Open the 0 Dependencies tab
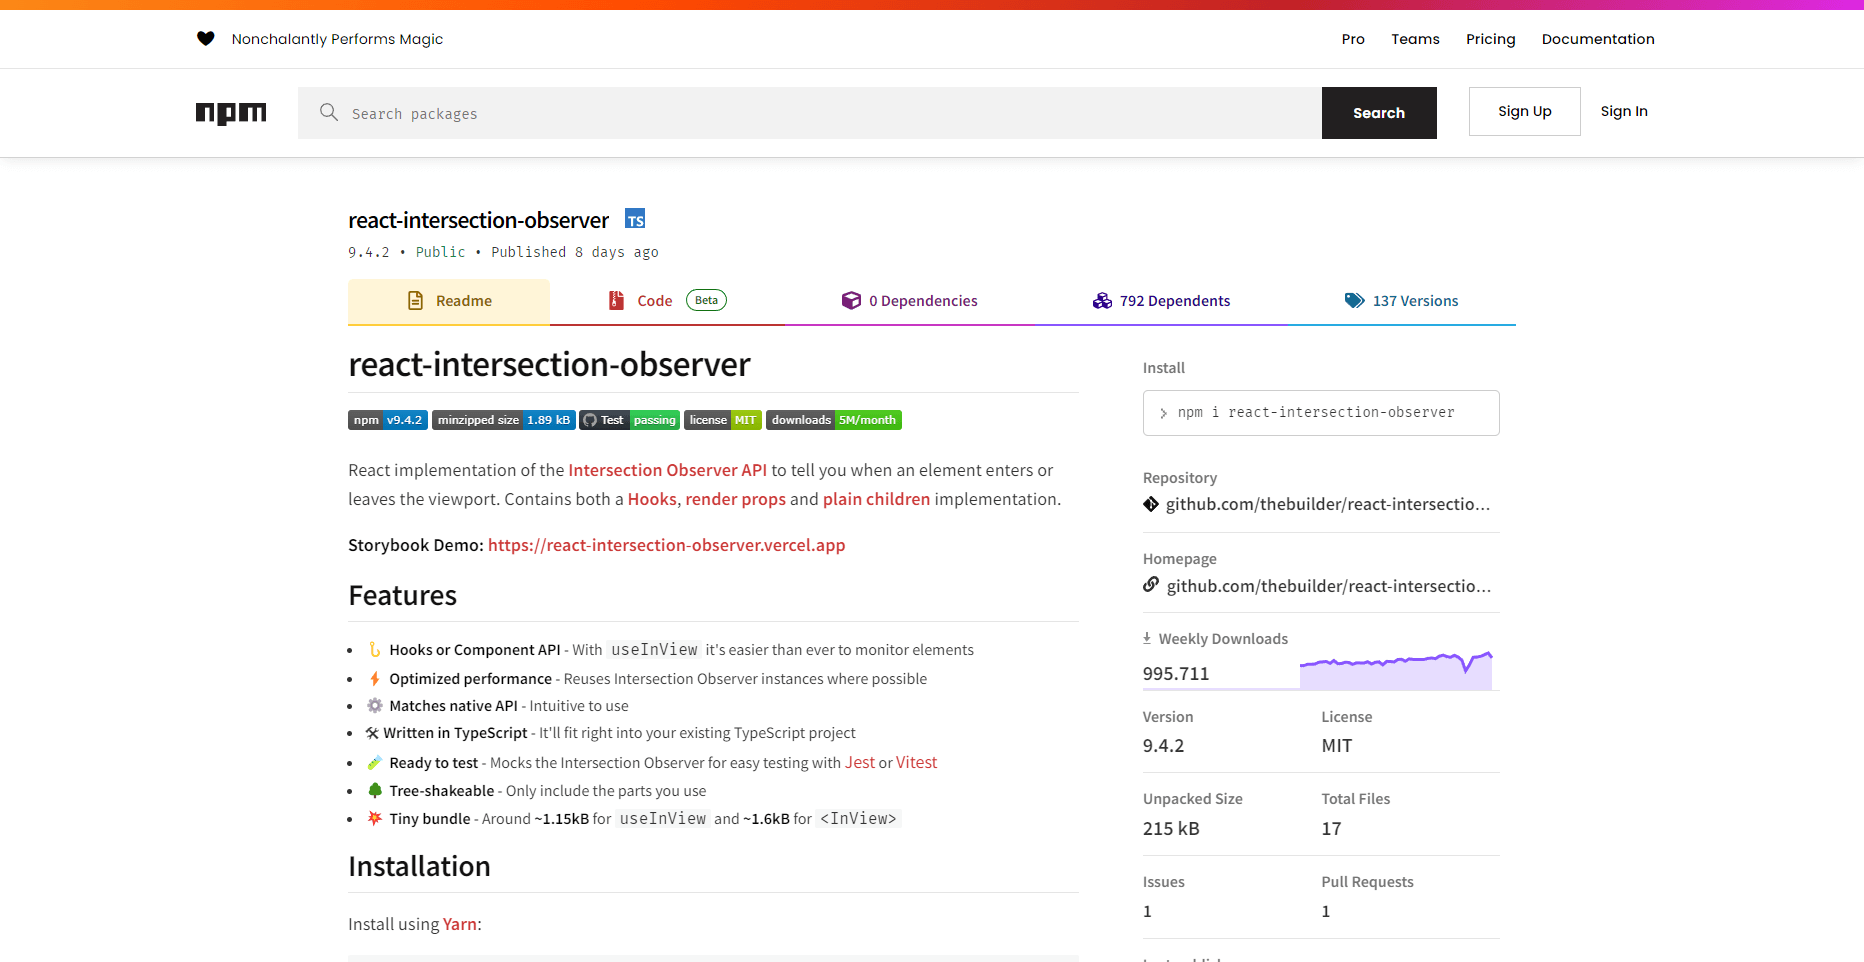1864x962 pixels. (x=909, y=301)
